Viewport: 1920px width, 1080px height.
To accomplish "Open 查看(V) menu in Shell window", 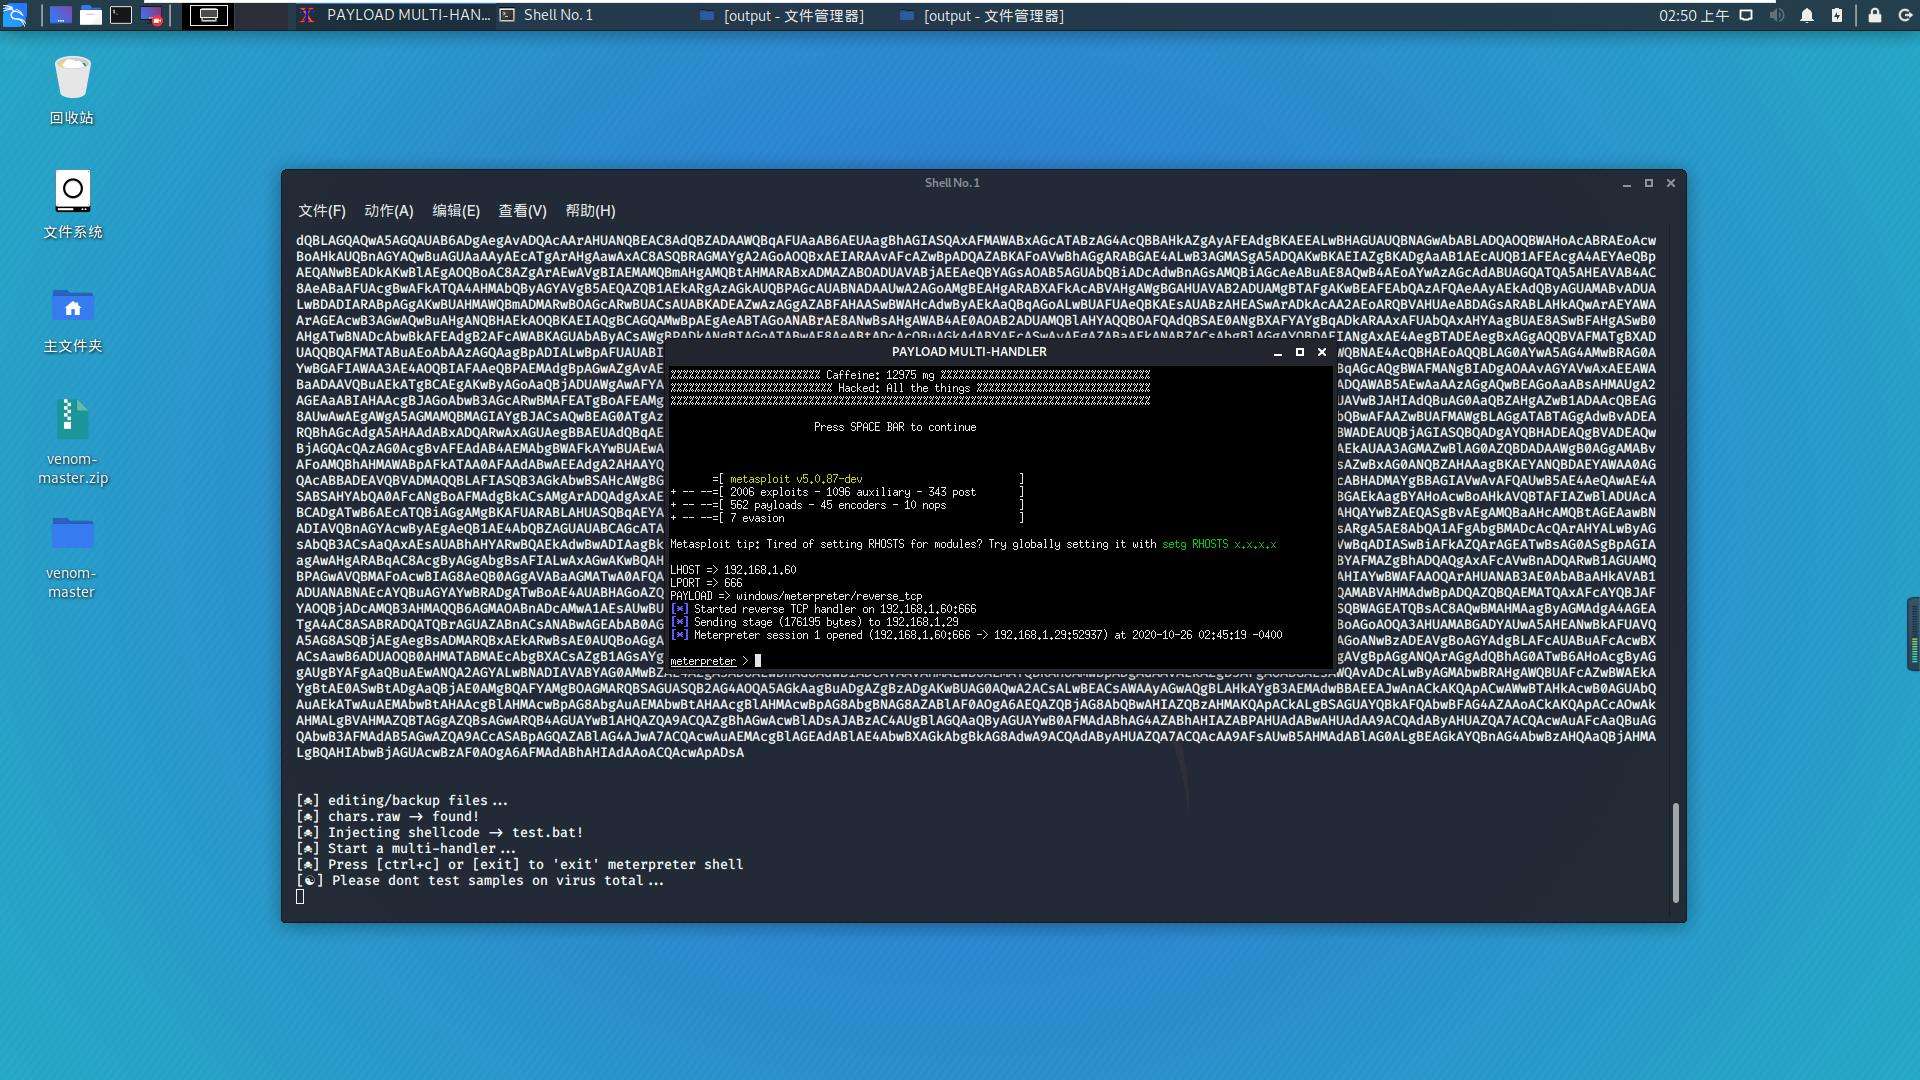I will click(x=523, y=211).
